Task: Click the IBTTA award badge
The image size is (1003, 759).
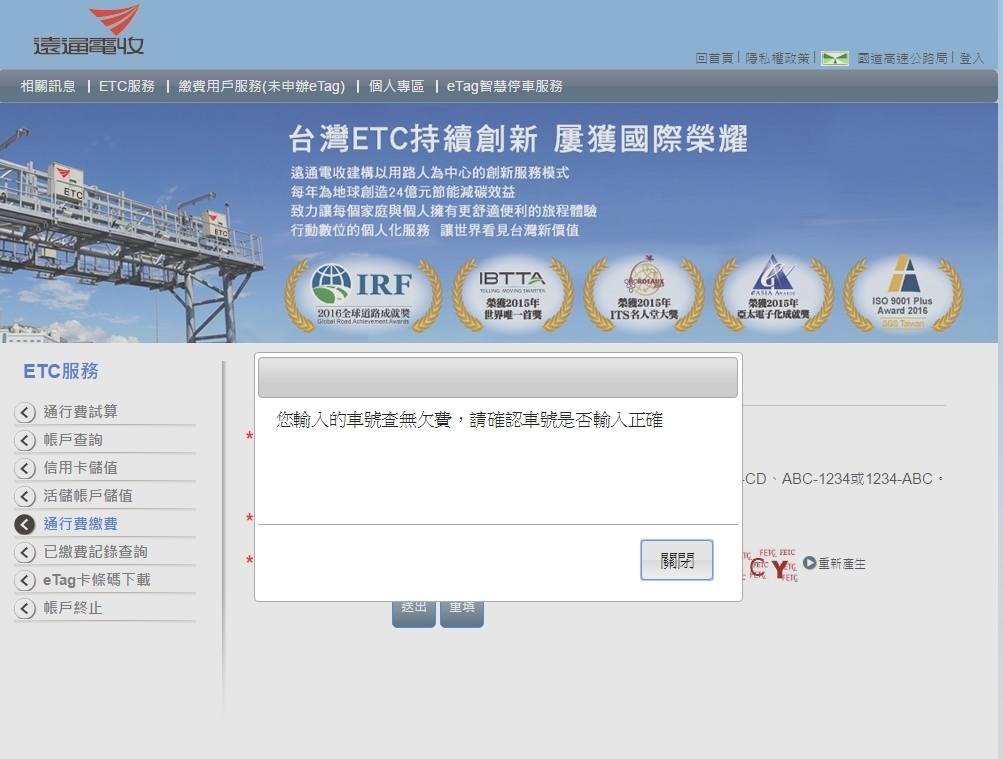Action: pyautogui.click(x=512, y=295)
